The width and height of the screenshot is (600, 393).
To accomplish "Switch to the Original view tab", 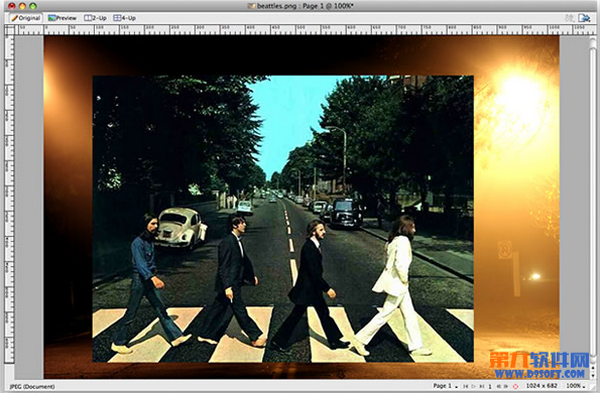I will point(25,18).
